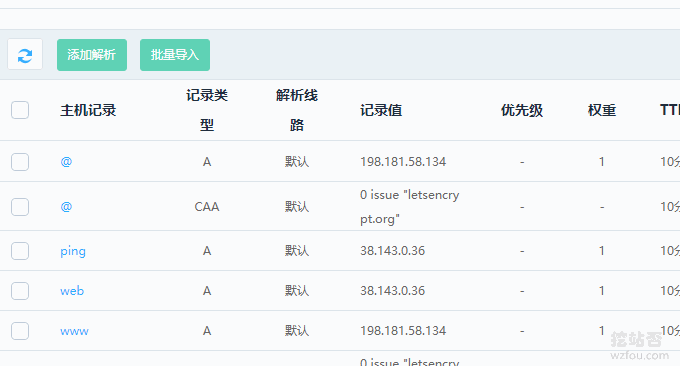Click record type A in ping row

coord(207,251)
